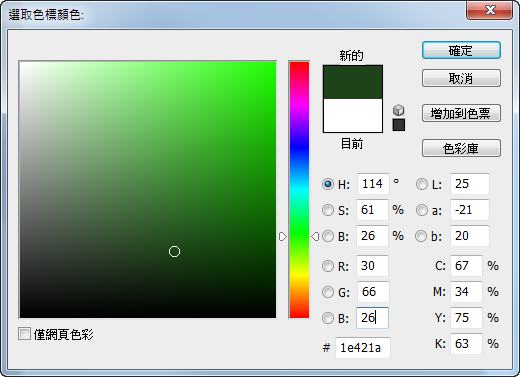Click the a value field showing -21
The image size is (520, 377).
pyautogui.click(x=470, y=210)
